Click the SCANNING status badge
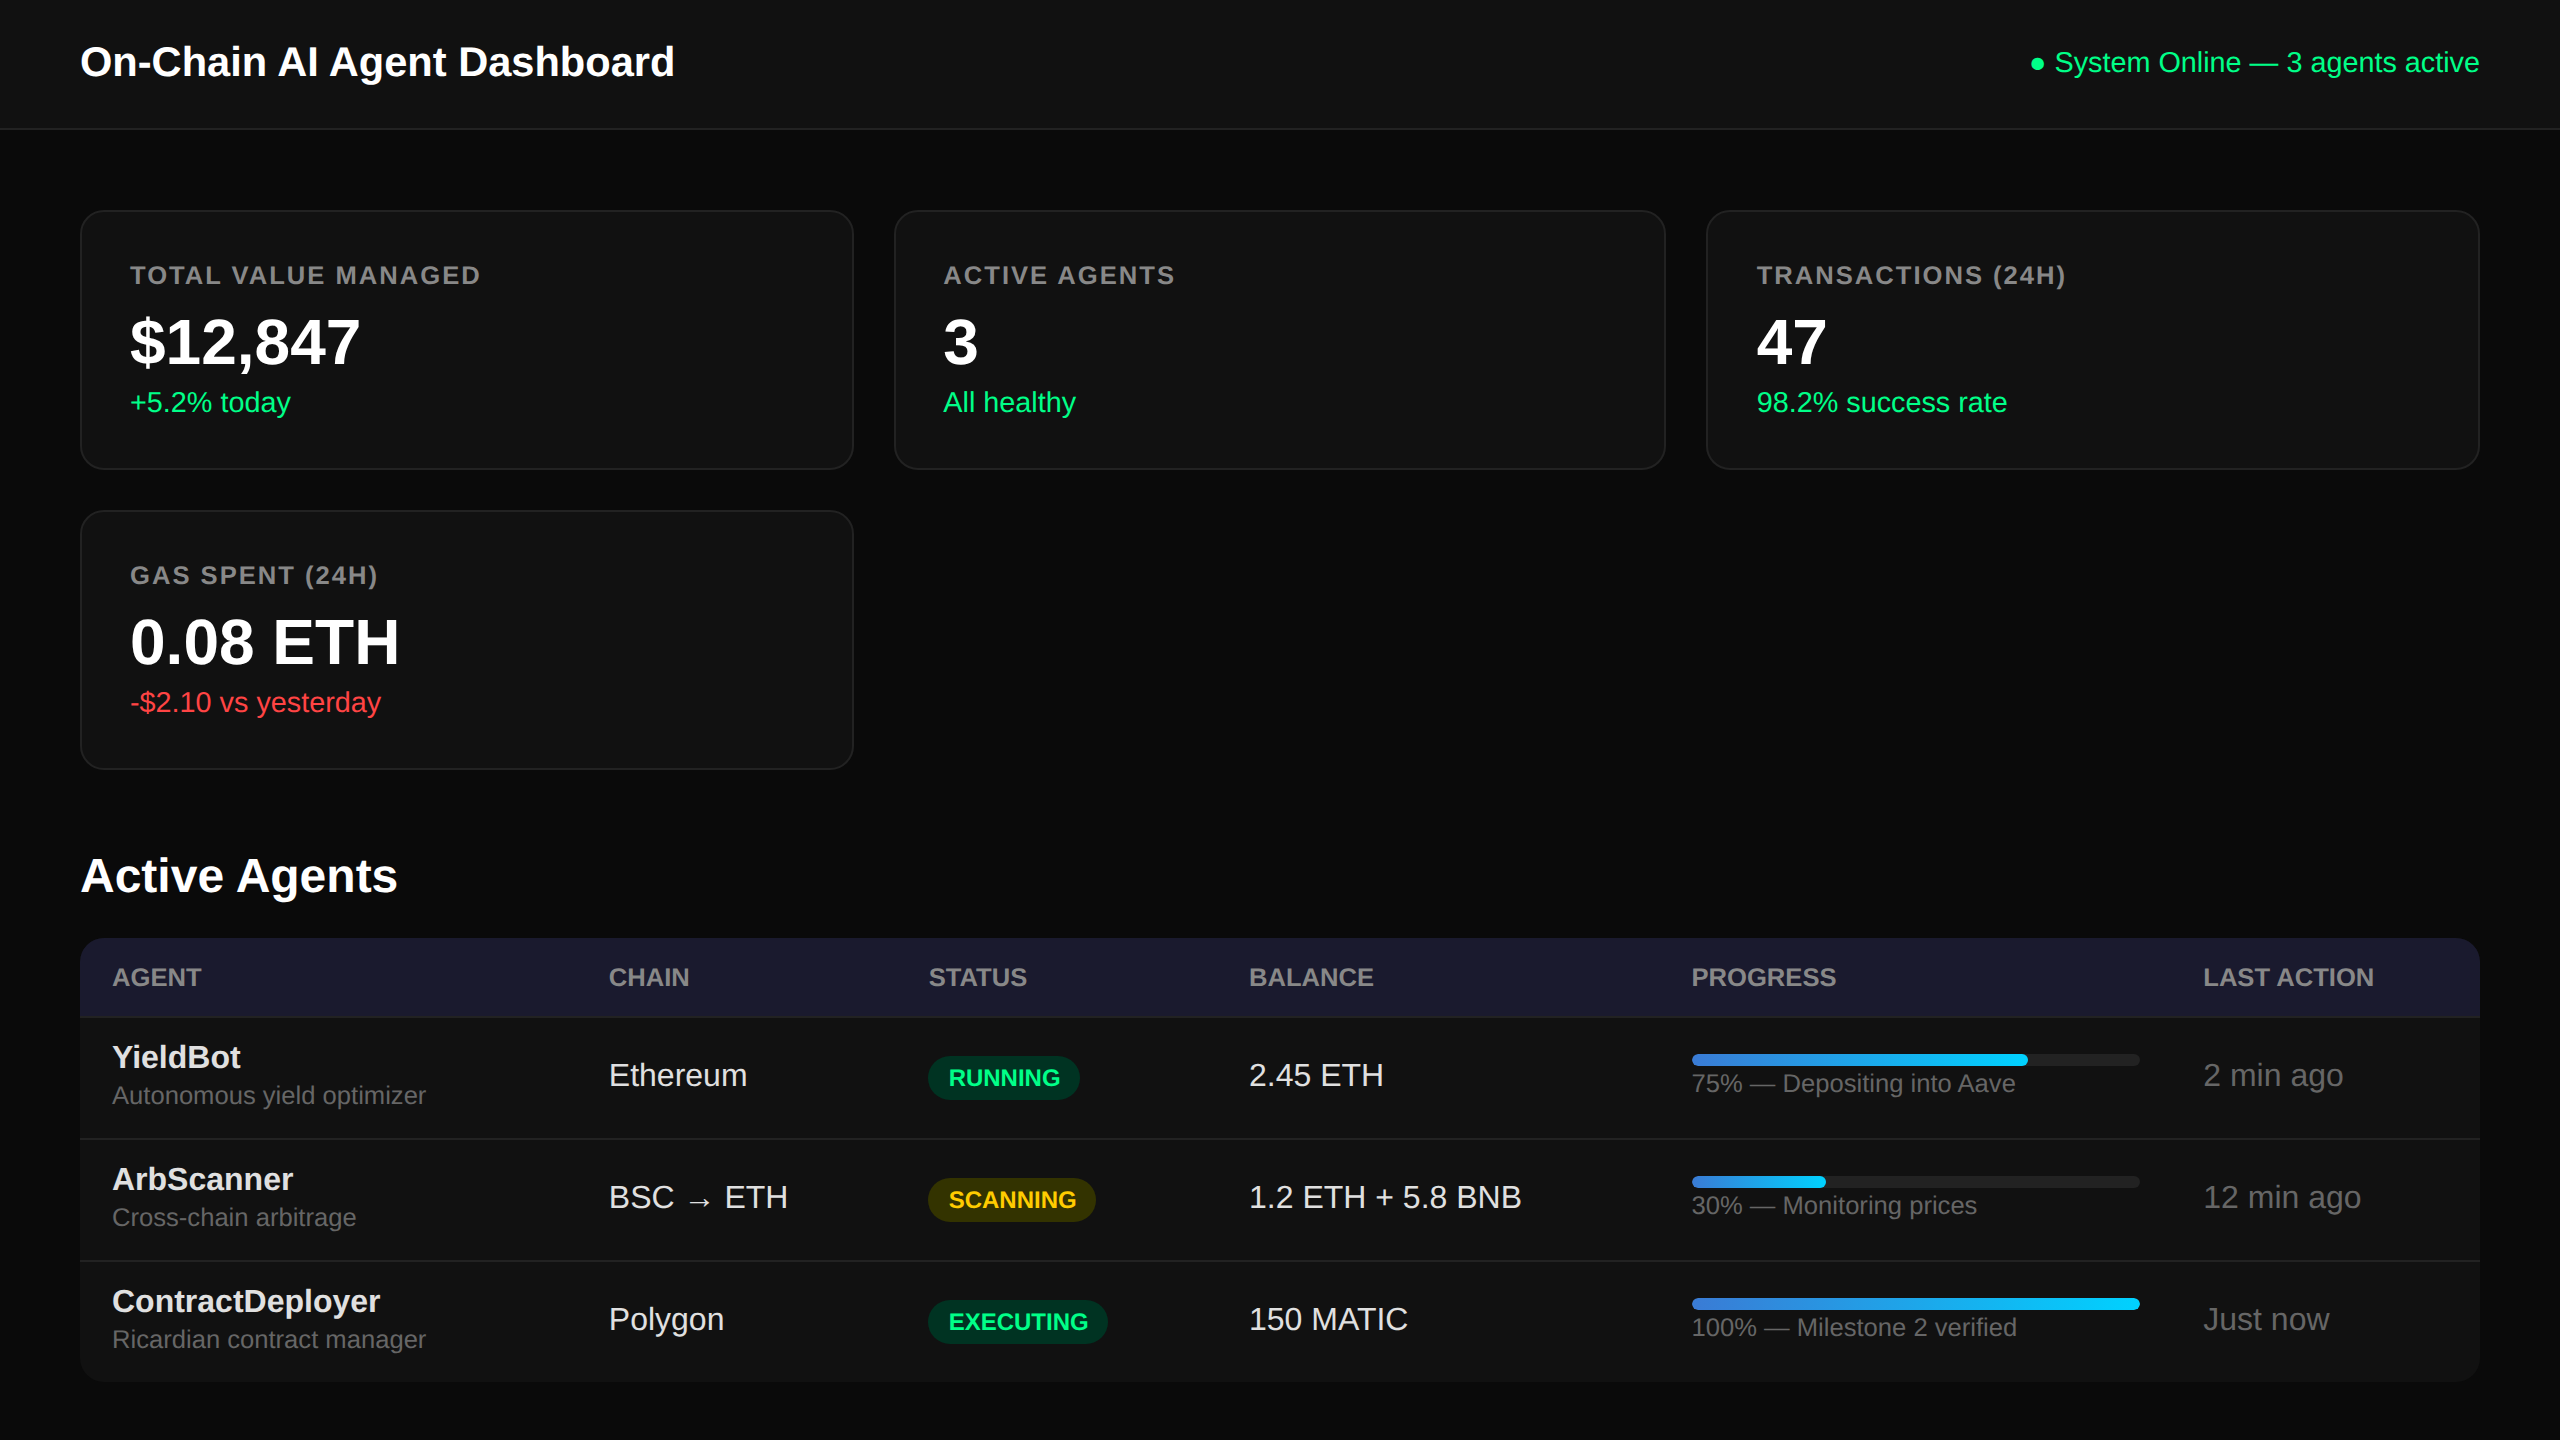 point(1012,1200)
